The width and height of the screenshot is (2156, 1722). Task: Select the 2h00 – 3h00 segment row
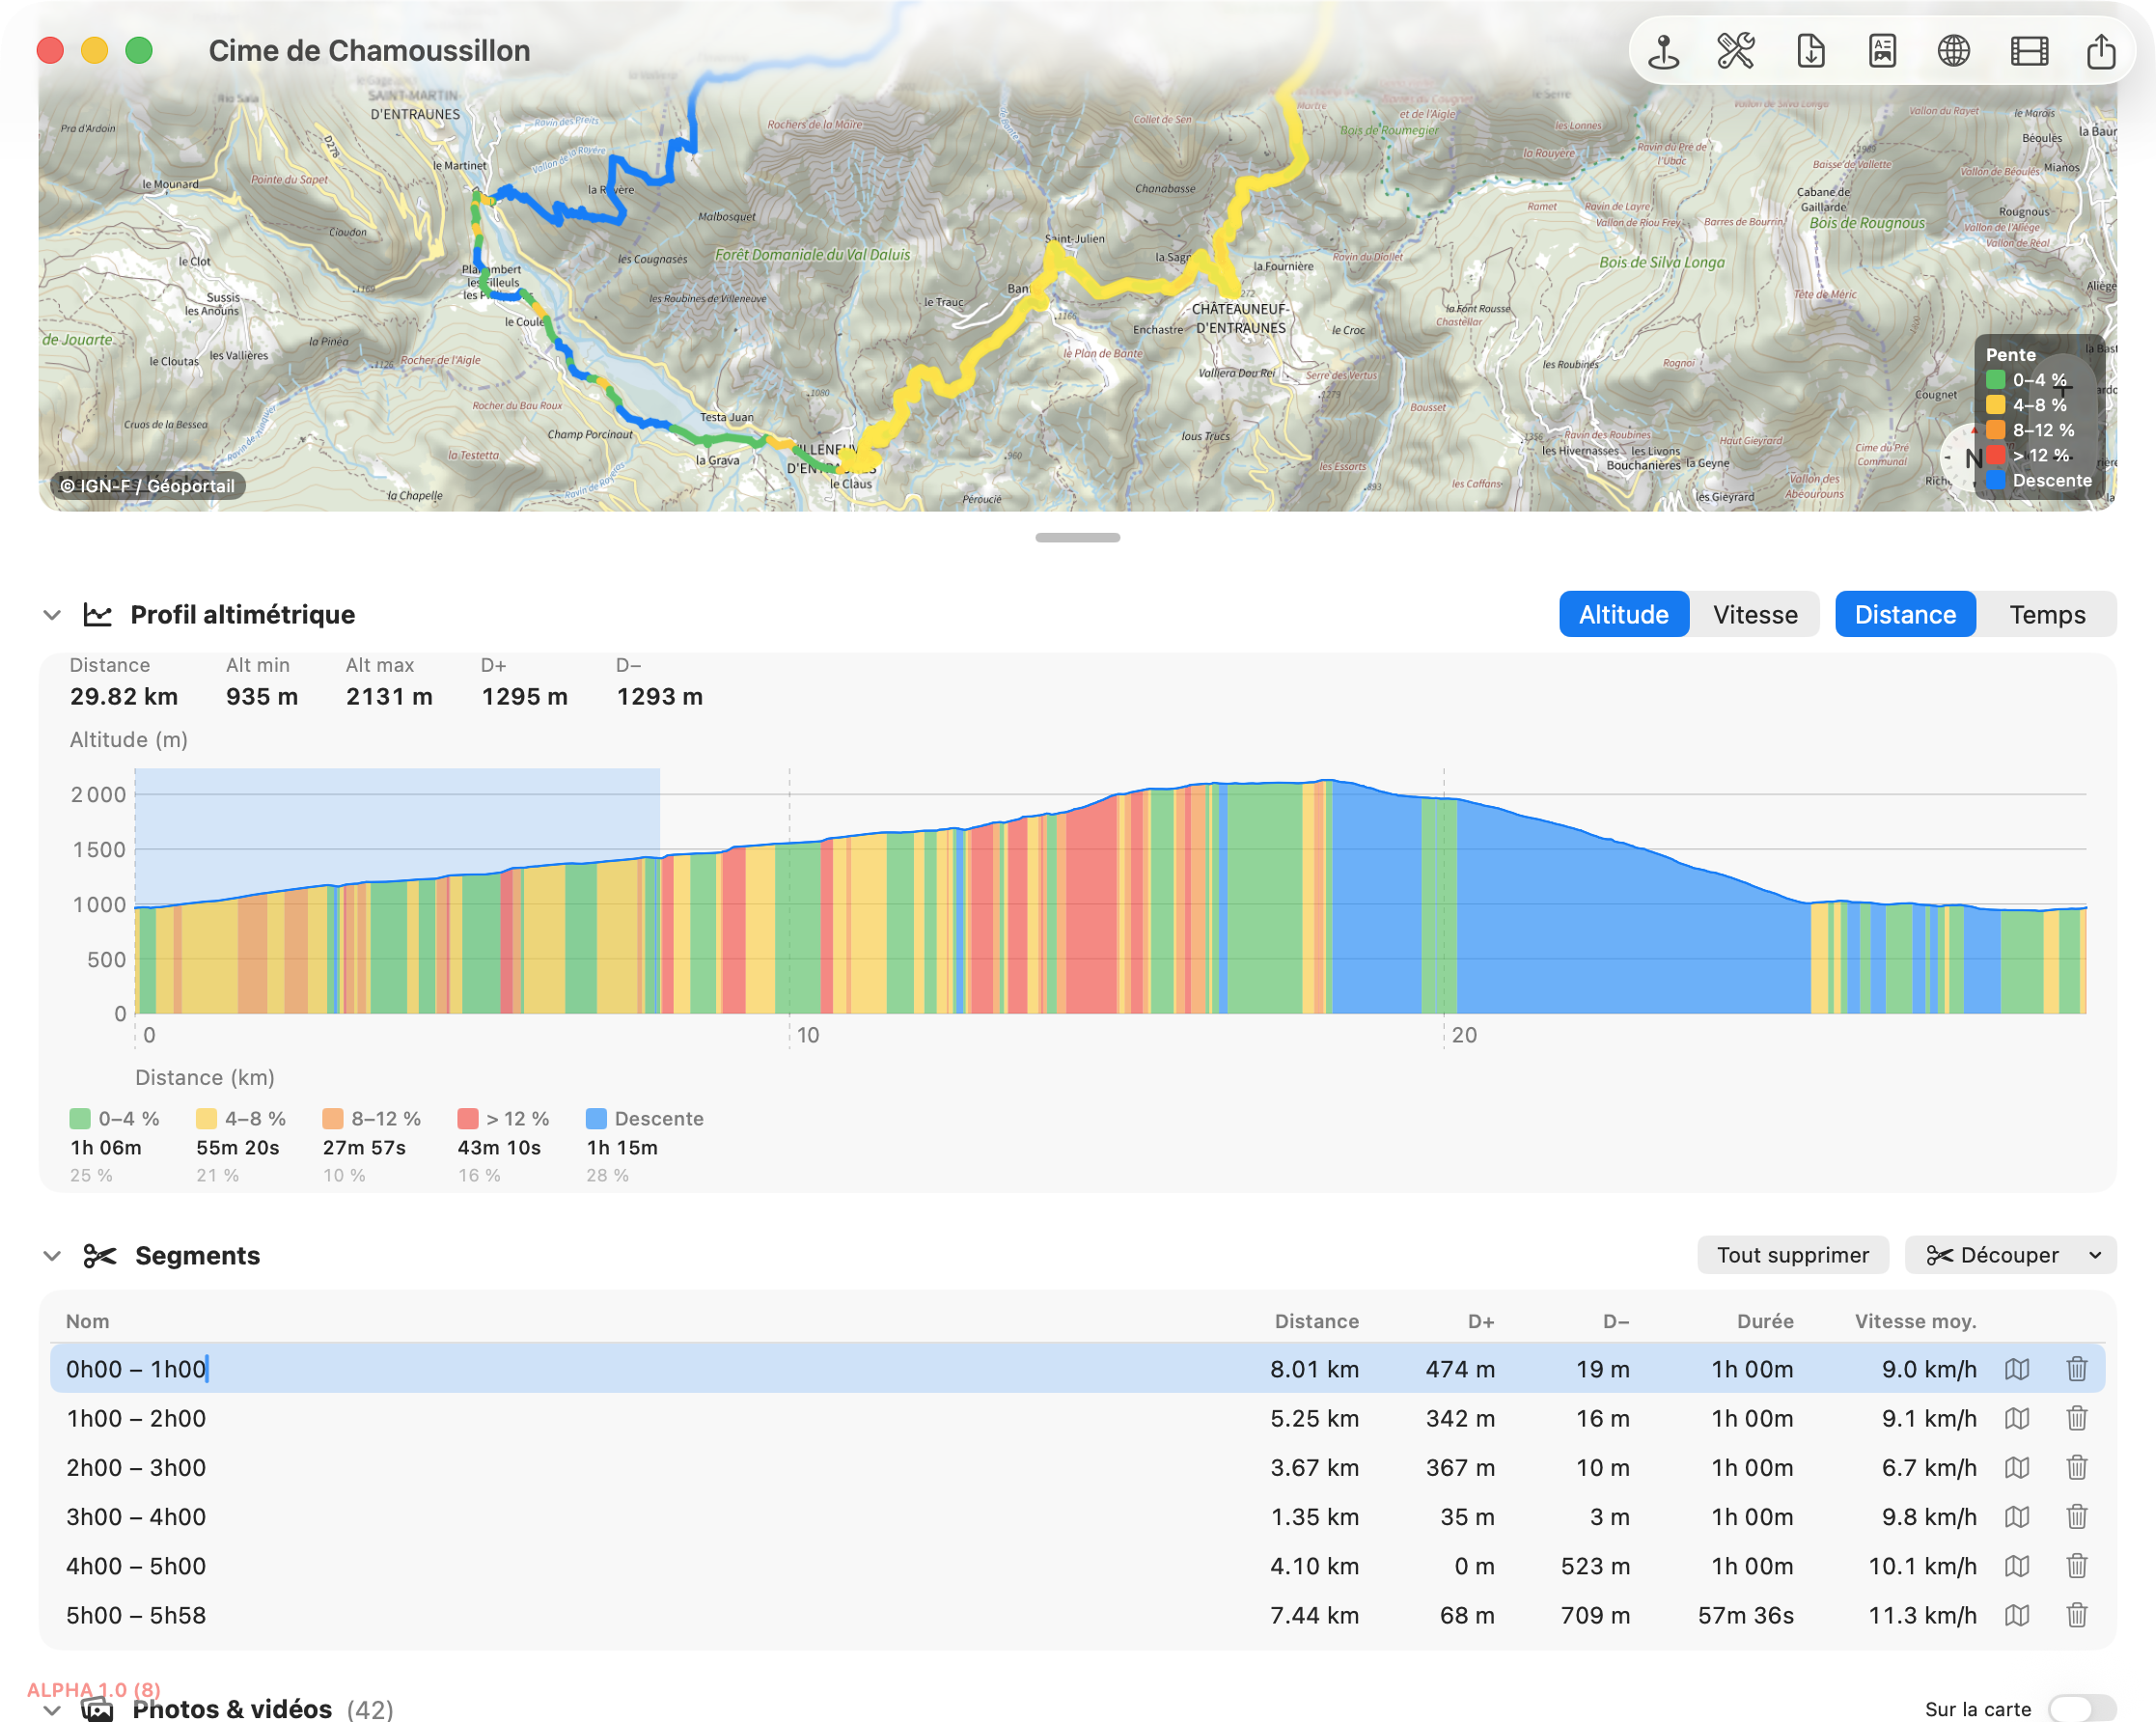(x=1078, y=1467)
